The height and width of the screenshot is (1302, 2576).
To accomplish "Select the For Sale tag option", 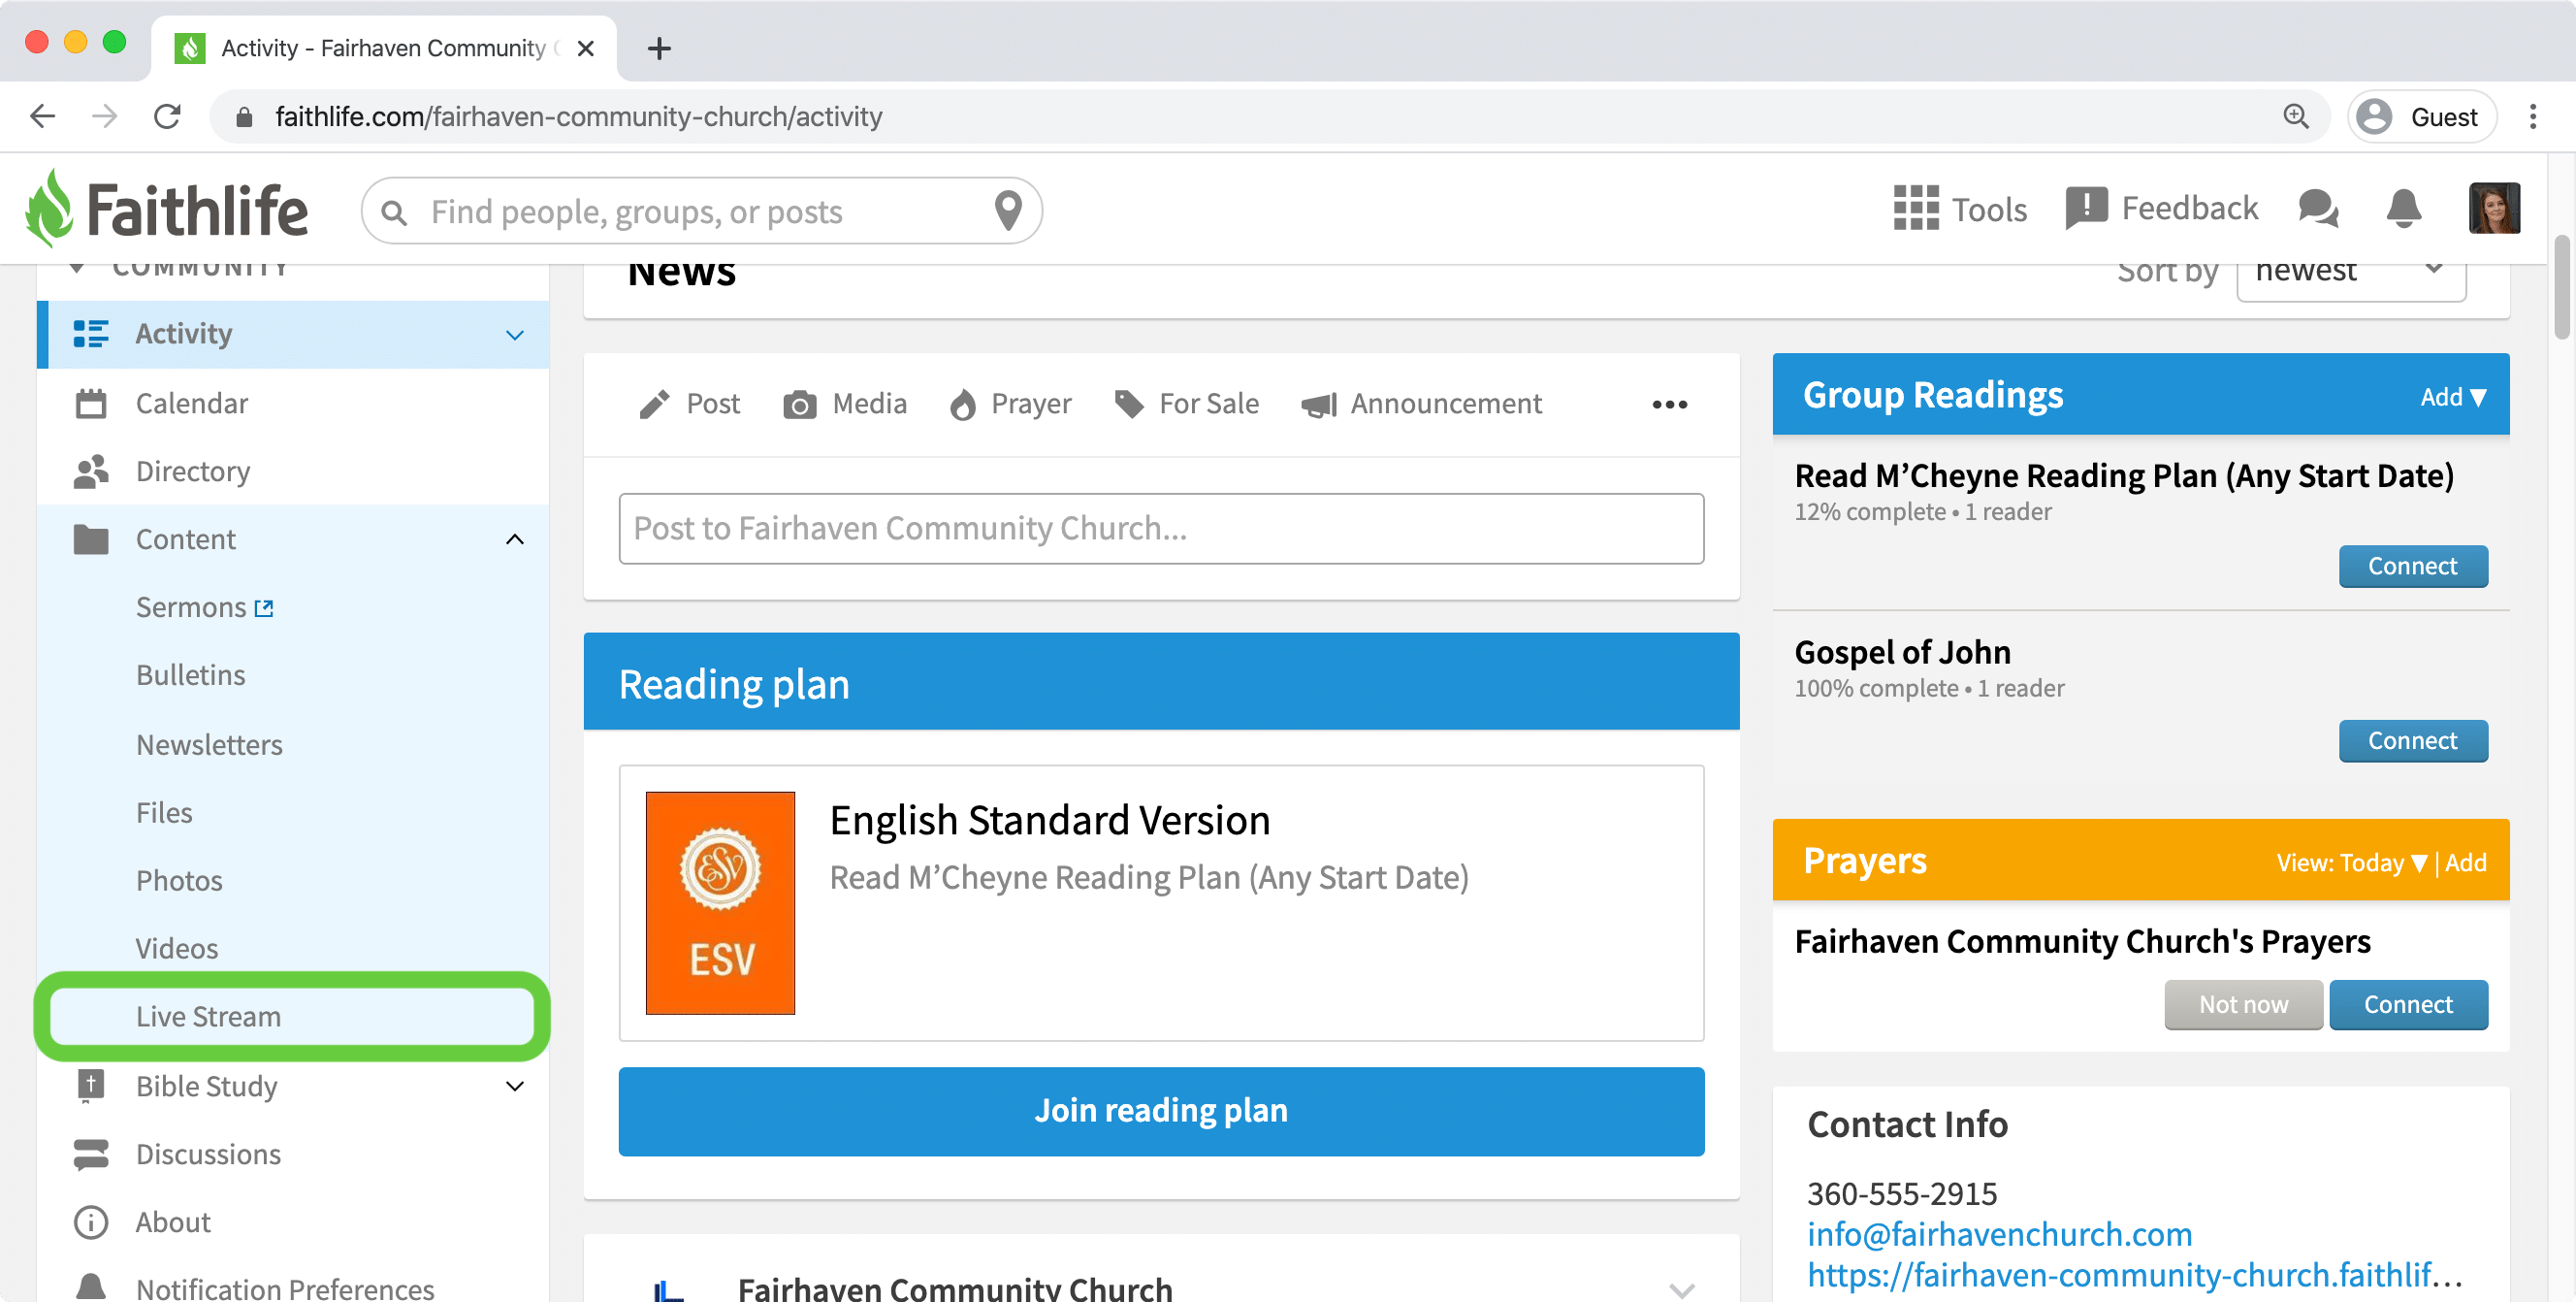I will pos(1187,404).
